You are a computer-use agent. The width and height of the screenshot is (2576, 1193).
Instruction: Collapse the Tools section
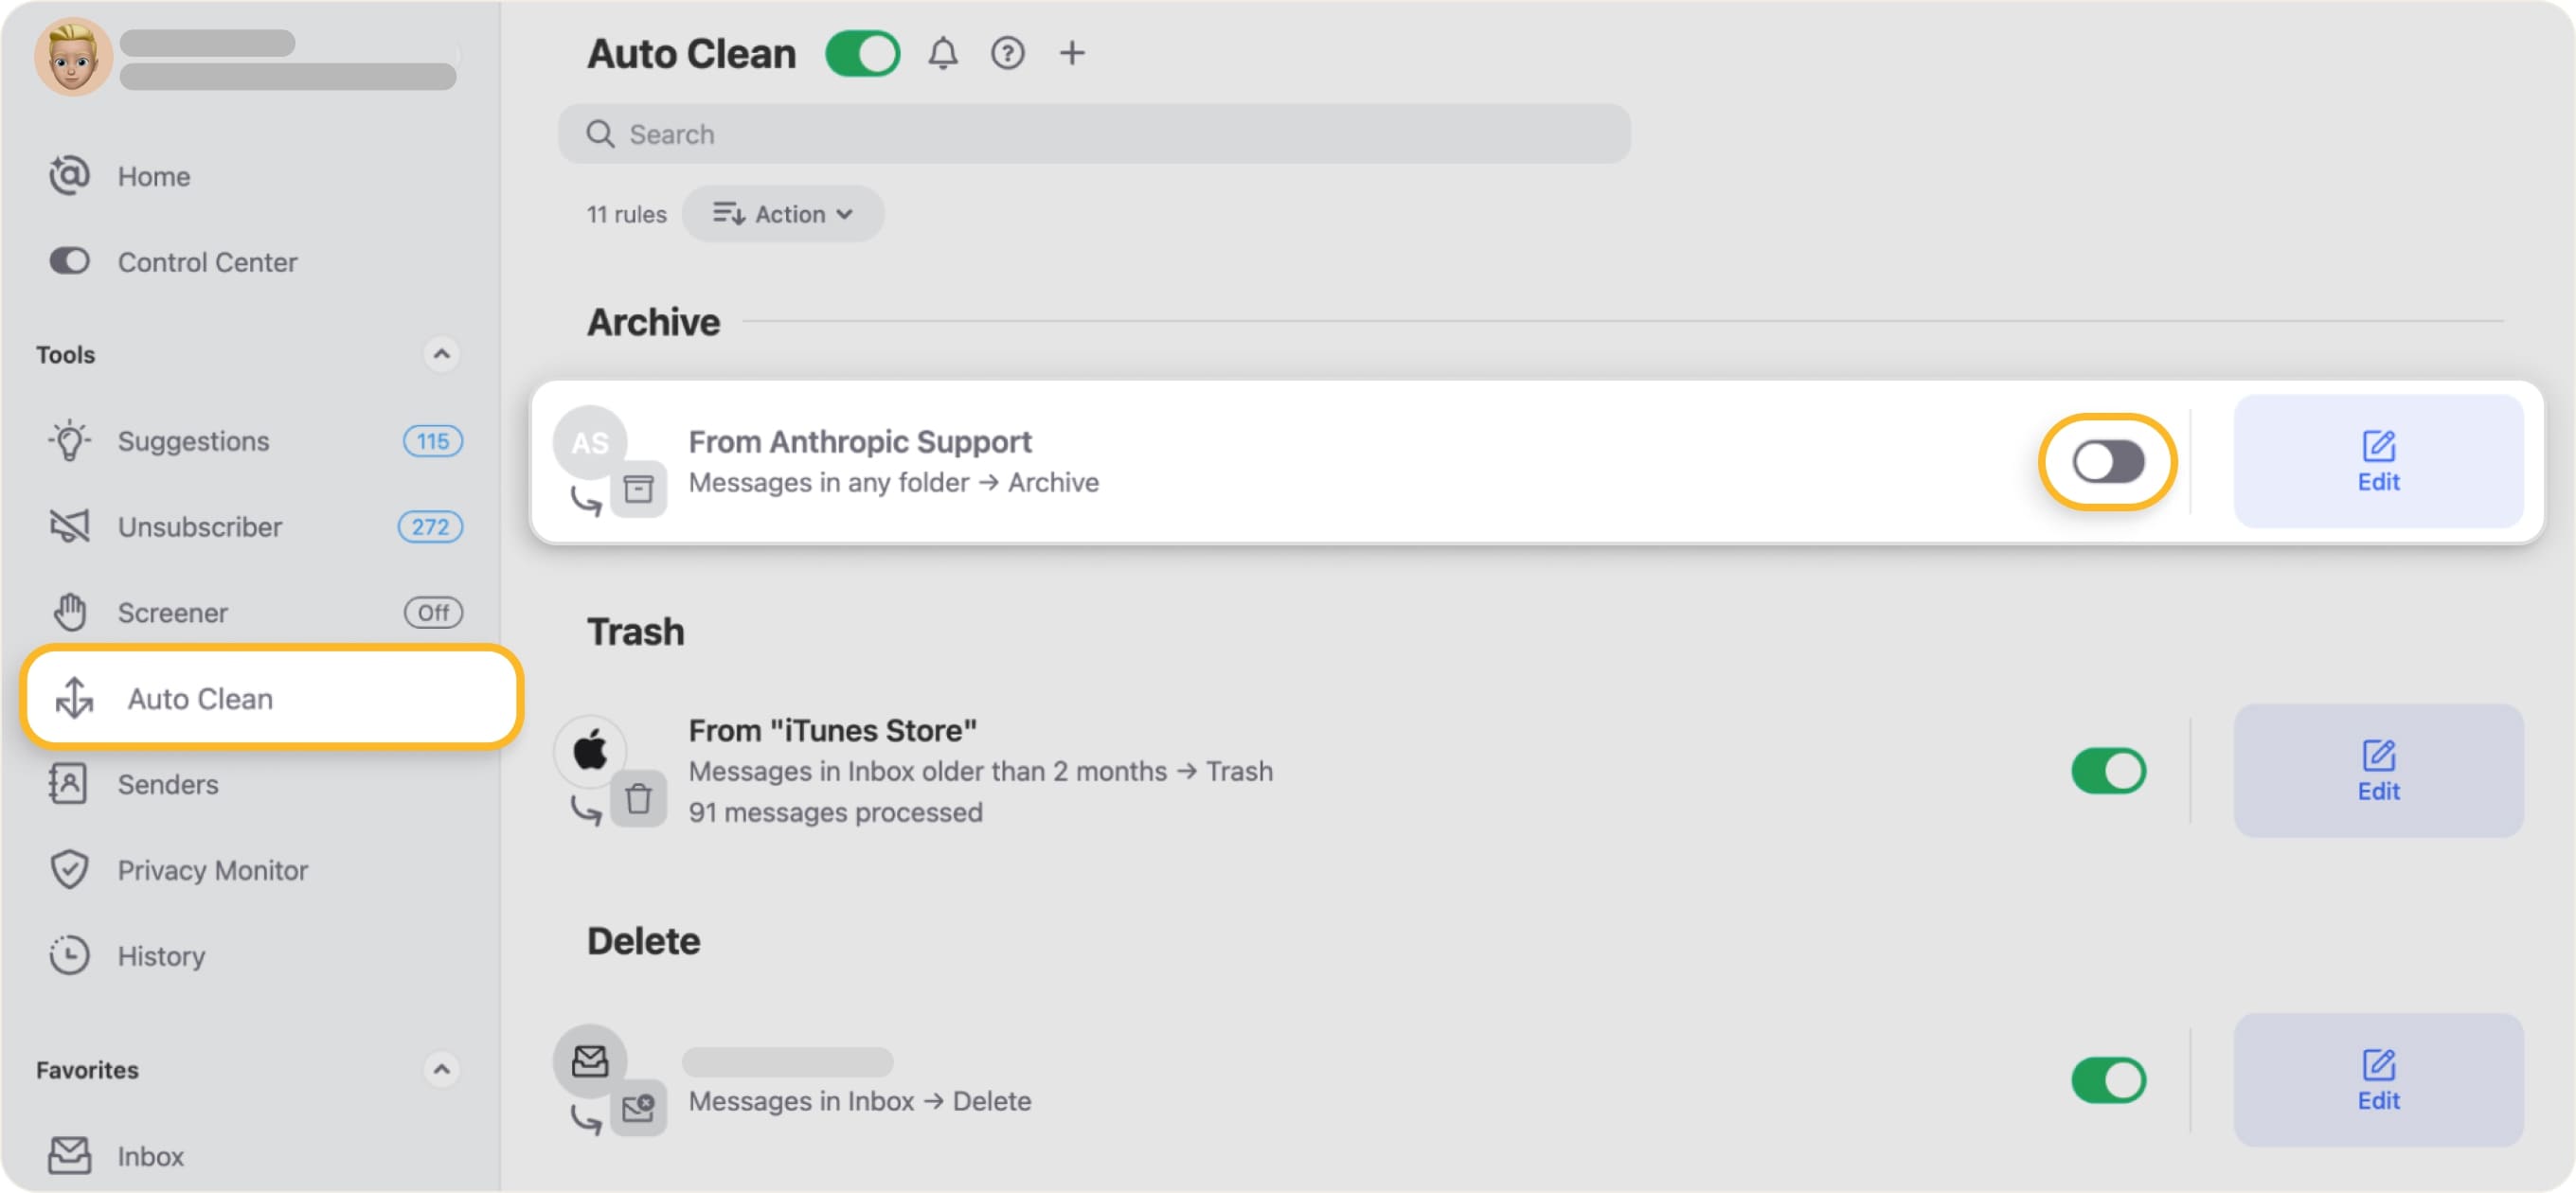(x=441, y=354)
